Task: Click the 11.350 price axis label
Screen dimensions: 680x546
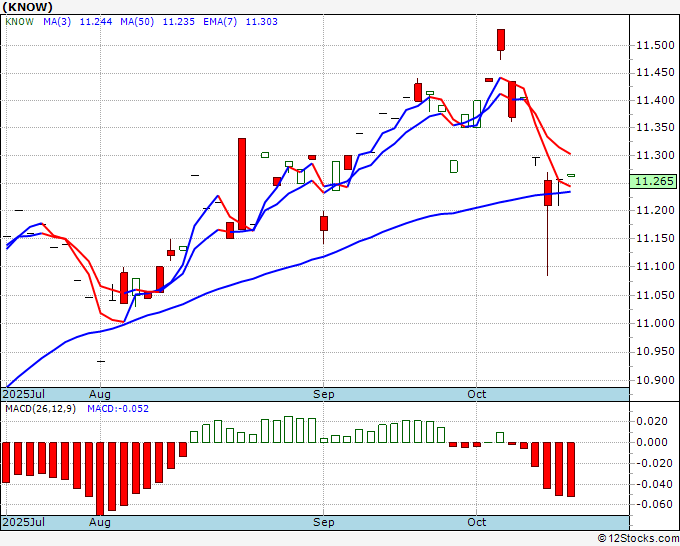Action: (655, 128)
